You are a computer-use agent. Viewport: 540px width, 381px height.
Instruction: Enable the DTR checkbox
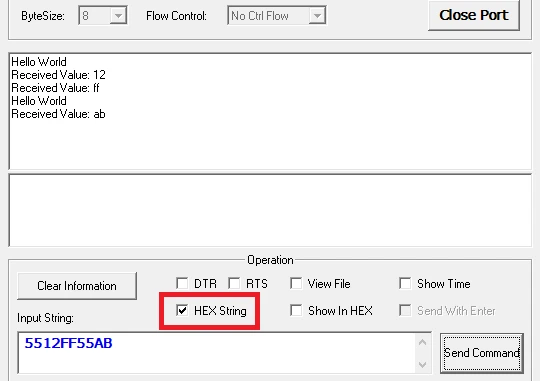pos(182,284)
